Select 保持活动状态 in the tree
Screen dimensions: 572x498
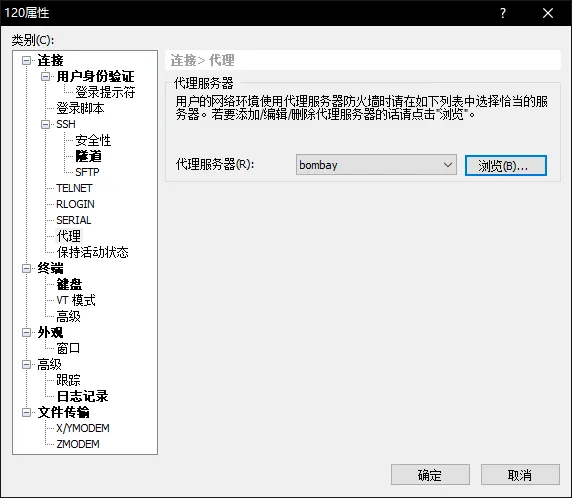(x=93, y=252)
